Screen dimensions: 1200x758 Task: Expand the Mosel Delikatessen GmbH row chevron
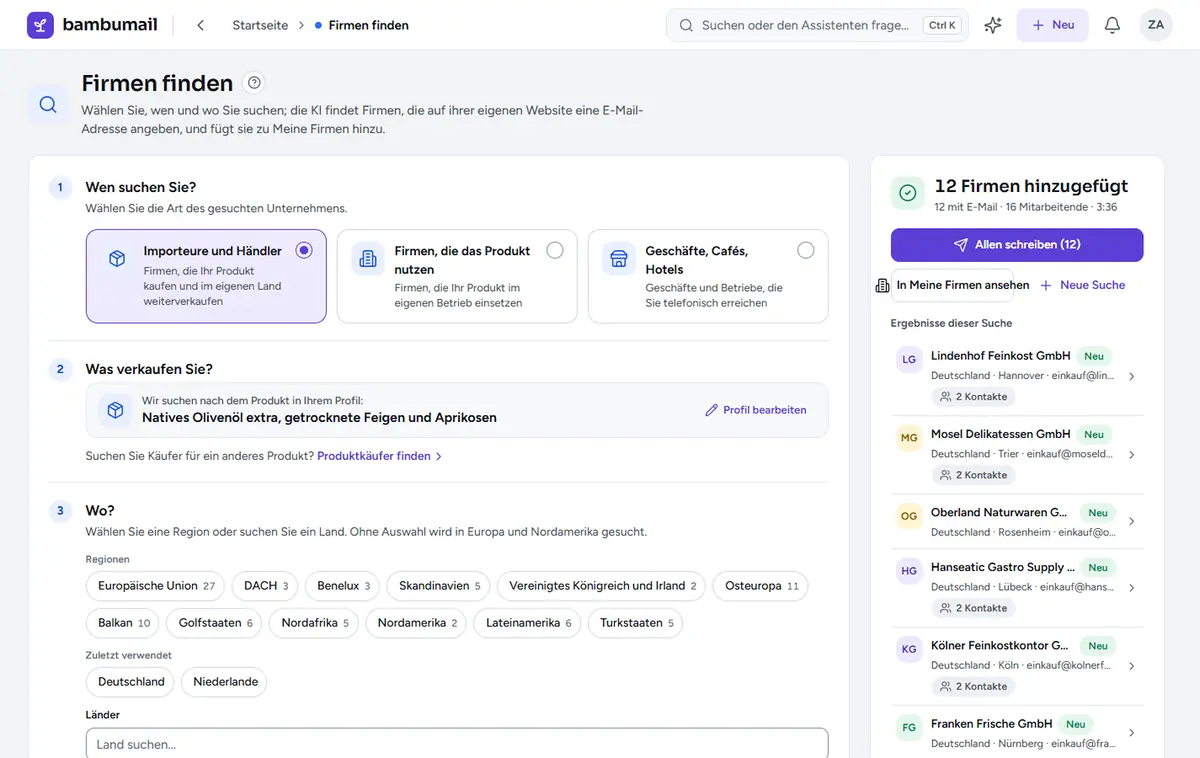(1131, 455)
